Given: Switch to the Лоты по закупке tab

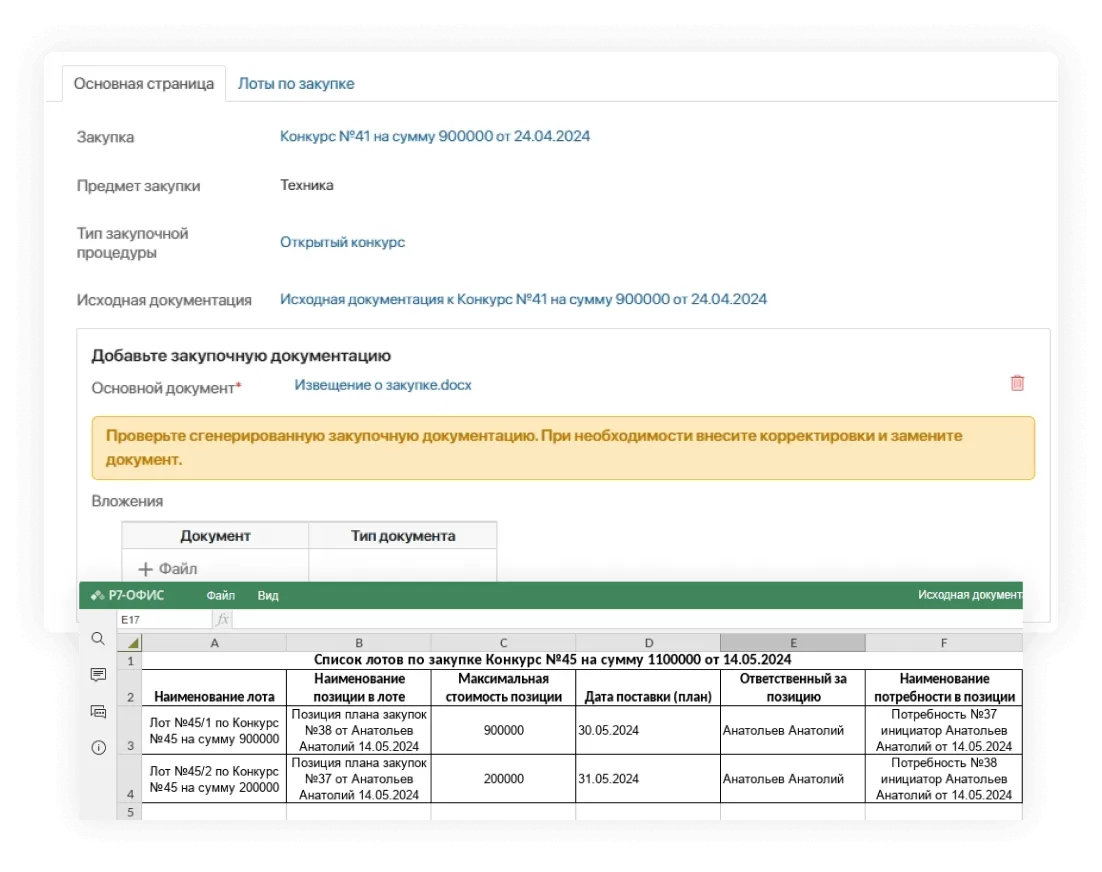Looking at the screenshot, I should pyautogui.click(x=296, y=84).
